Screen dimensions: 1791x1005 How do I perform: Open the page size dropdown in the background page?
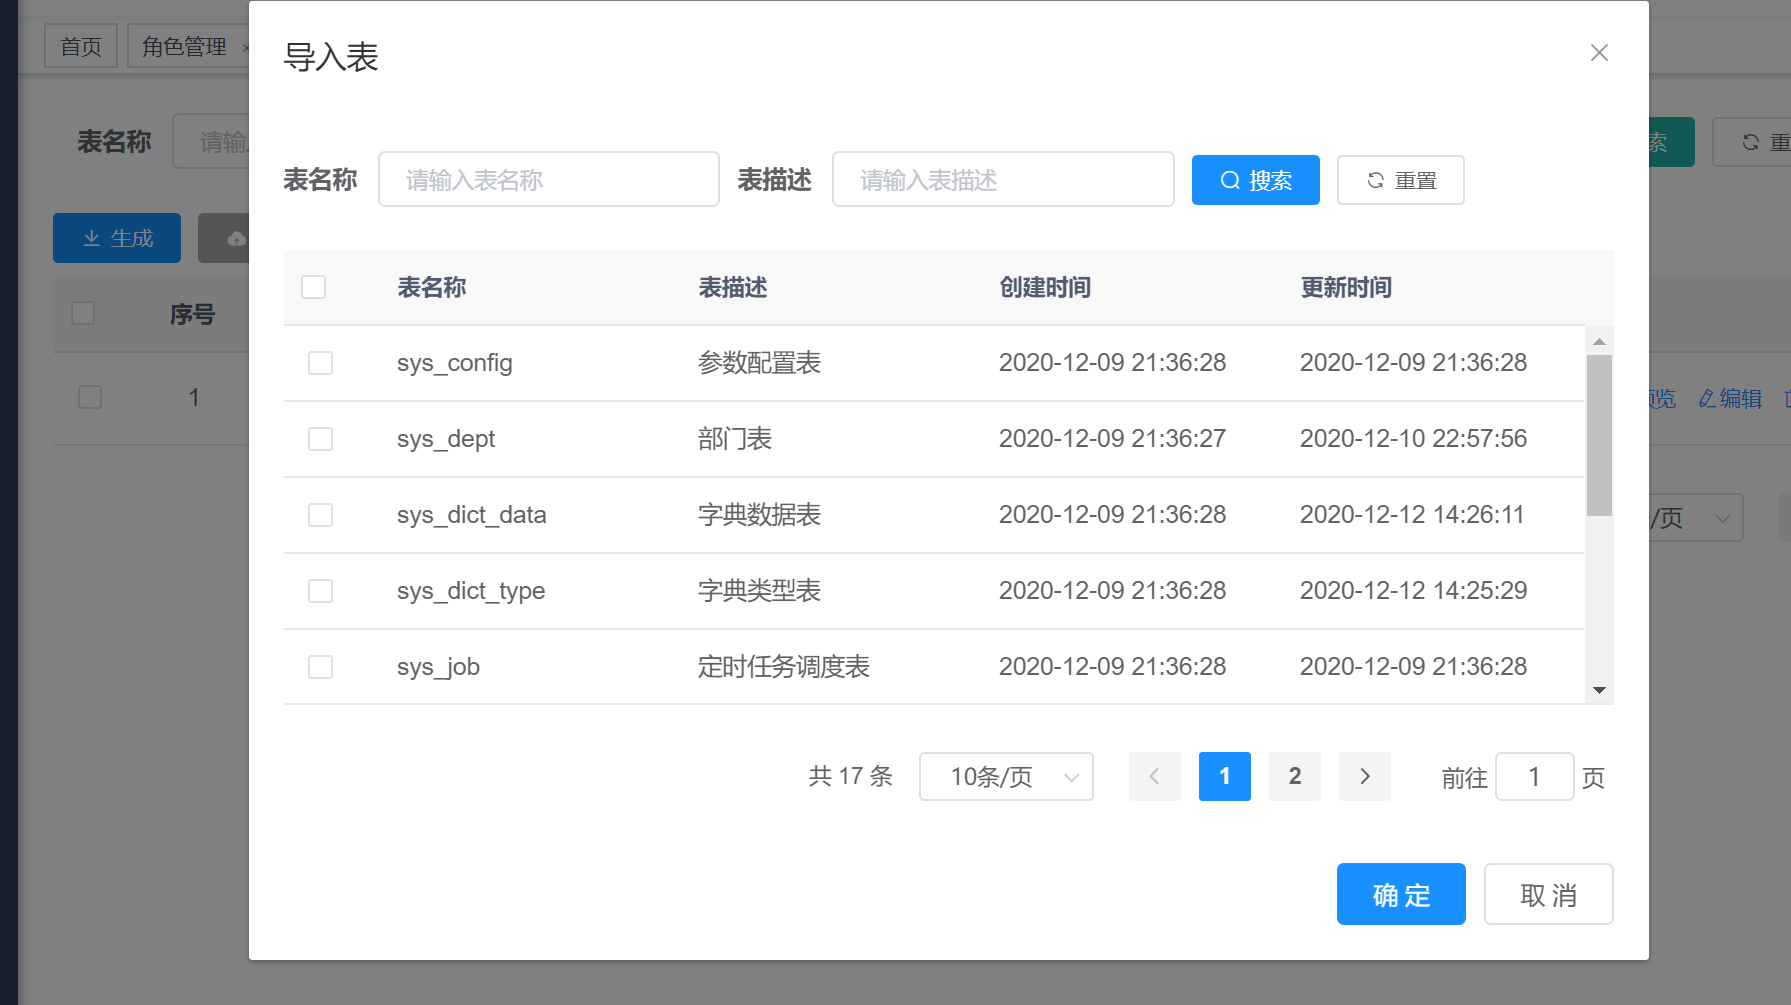[1697, 518]
